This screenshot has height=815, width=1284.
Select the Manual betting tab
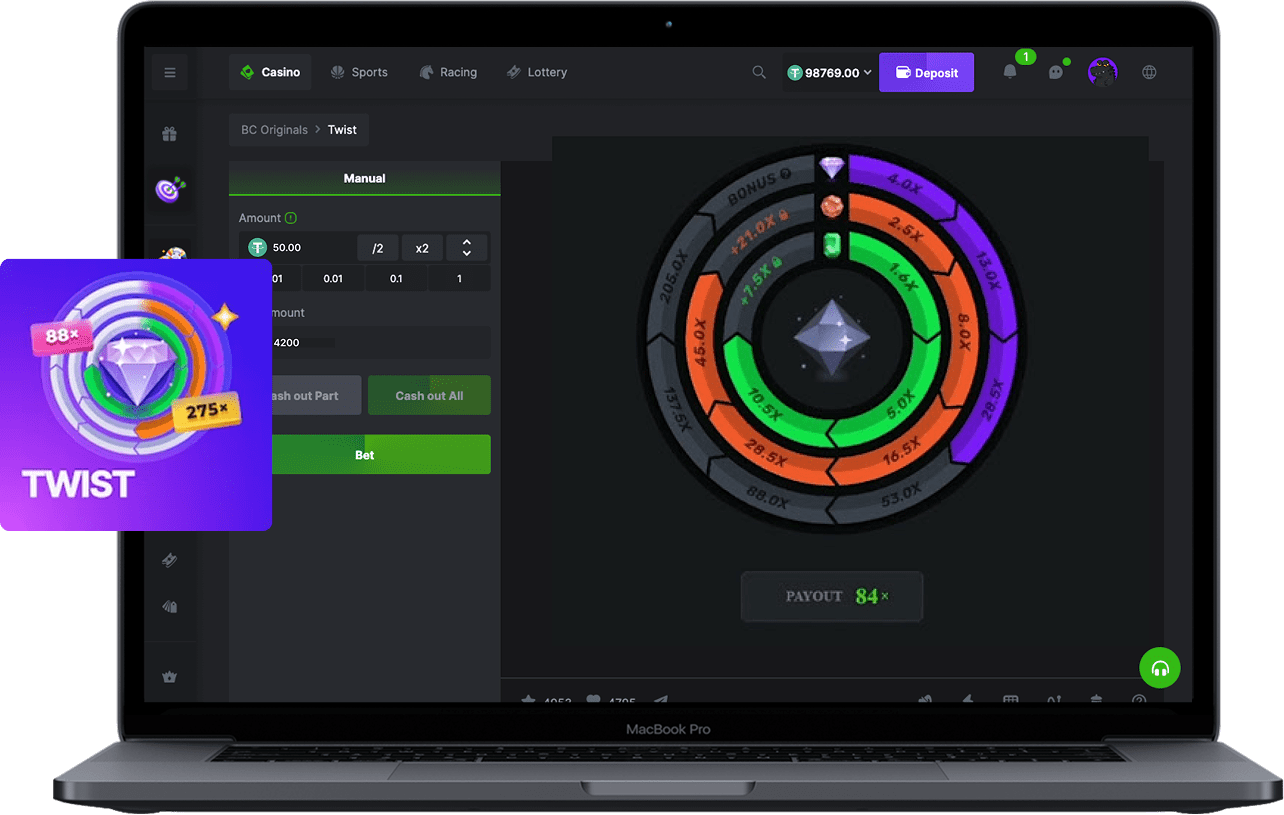tap(364, 178)
